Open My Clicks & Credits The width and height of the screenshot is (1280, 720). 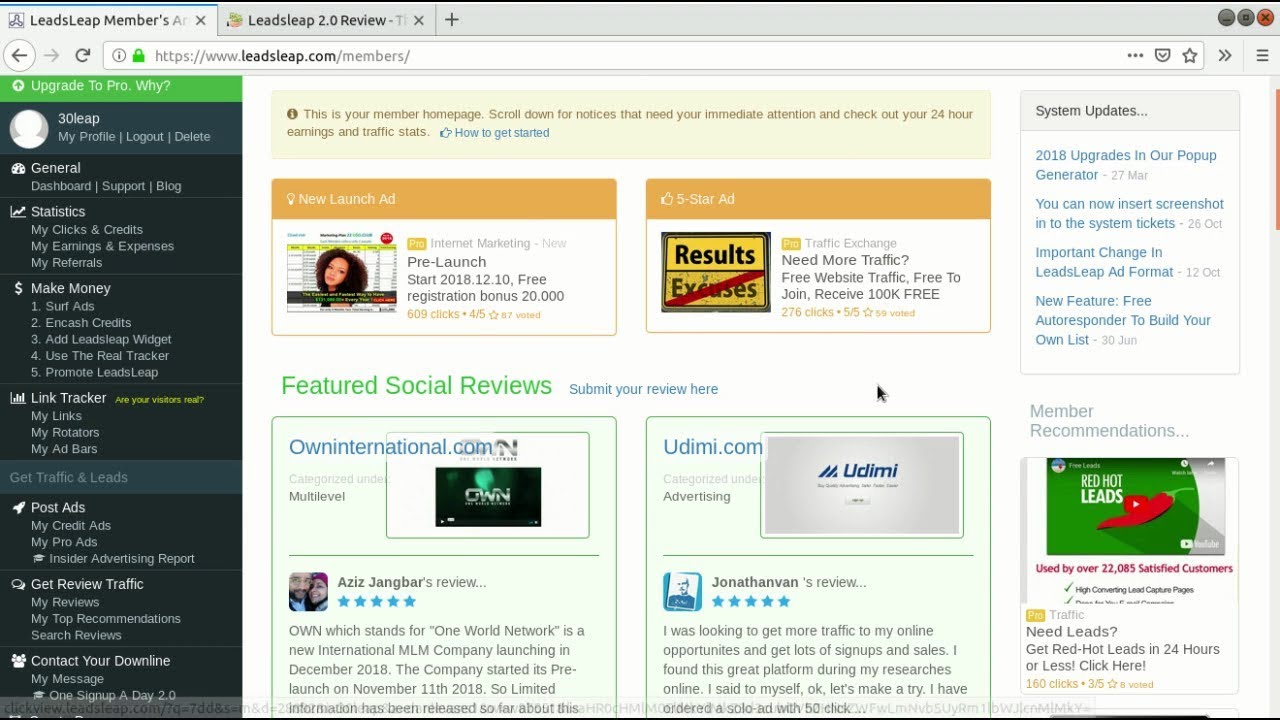[87, 230]
